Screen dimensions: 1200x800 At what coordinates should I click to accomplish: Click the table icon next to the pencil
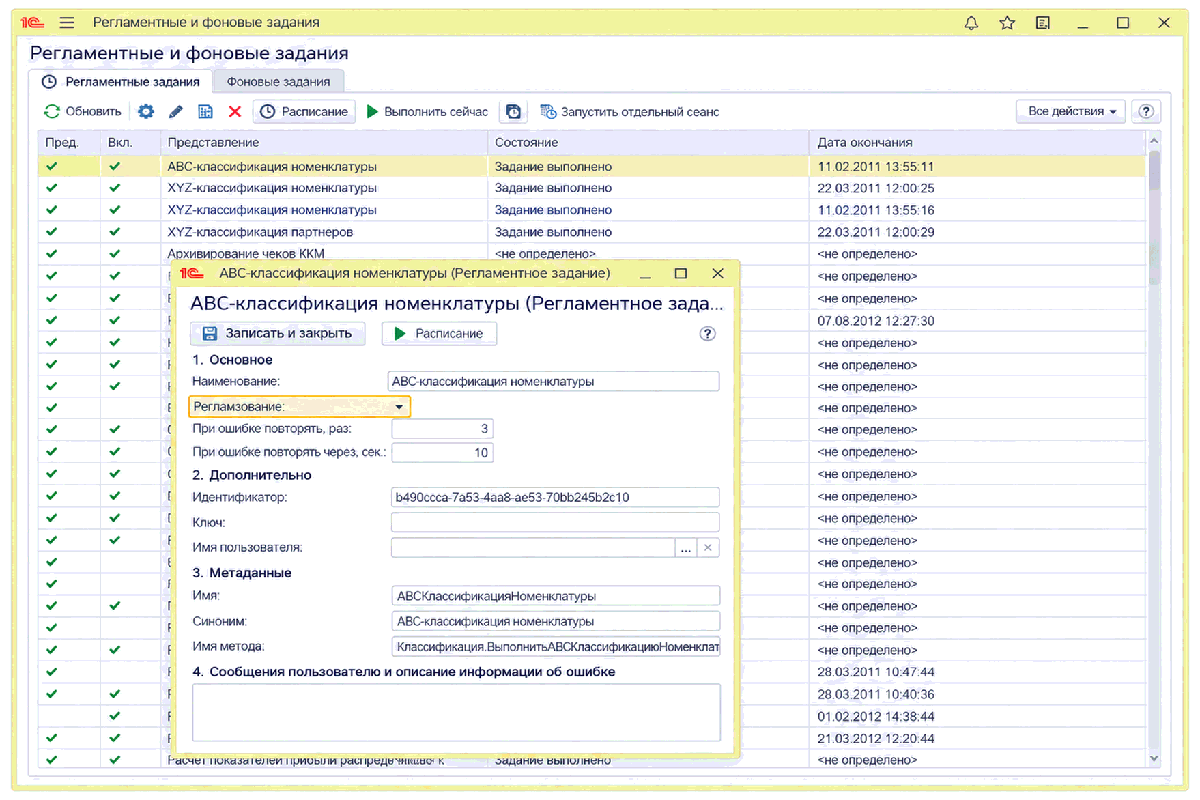click(x=205, y=112)
